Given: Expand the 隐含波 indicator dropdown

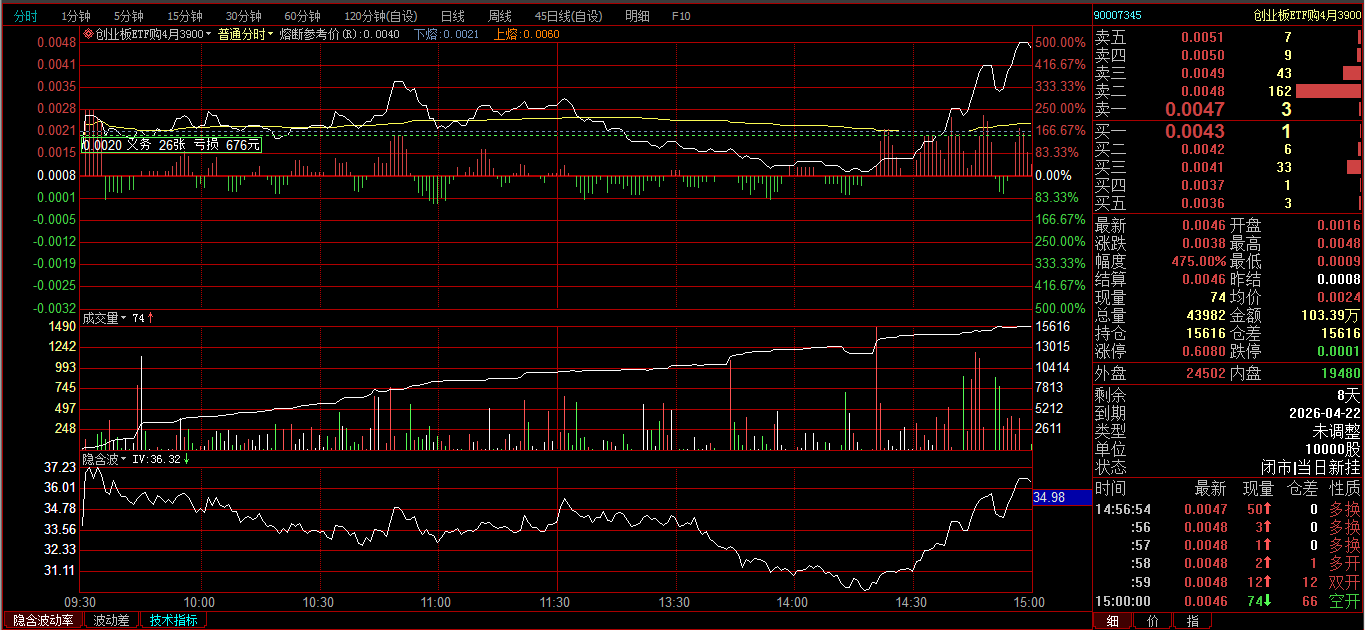Looking at the screenshot, I should click(x=124, y=459).
